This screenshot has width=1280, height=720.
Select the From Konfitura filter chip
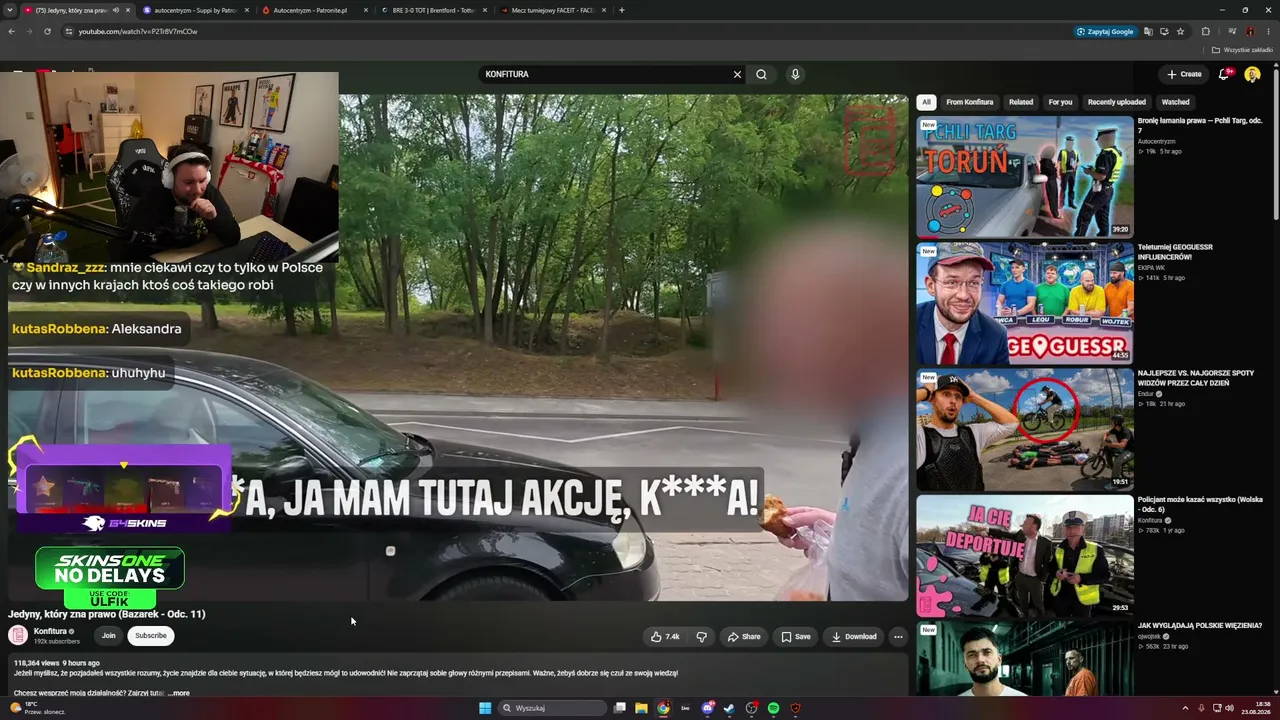(x=970, y=102)
